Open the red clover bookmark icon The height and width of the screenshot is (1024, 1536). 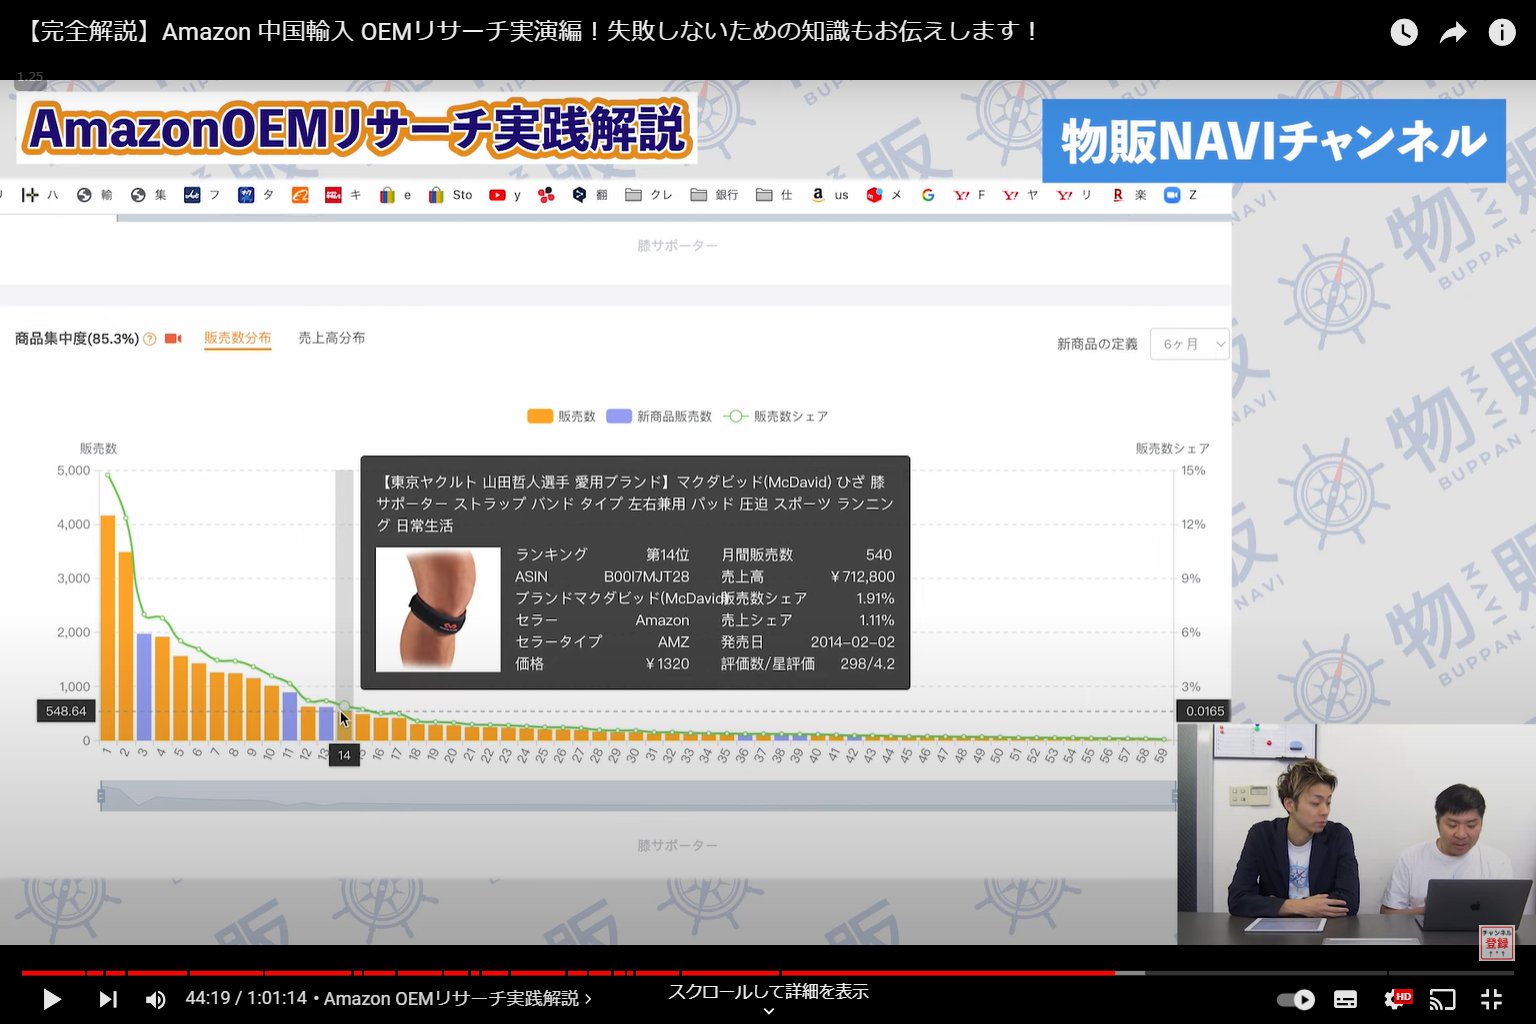tap(546, 195)
